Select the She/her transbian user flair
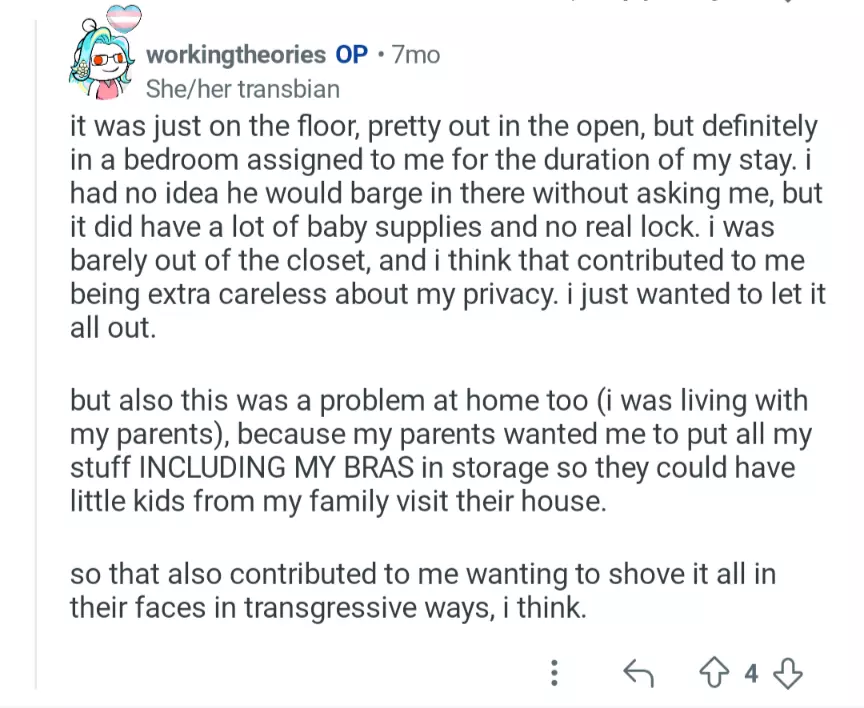Viewport: 864px width, 708px height. click(243, 89)
